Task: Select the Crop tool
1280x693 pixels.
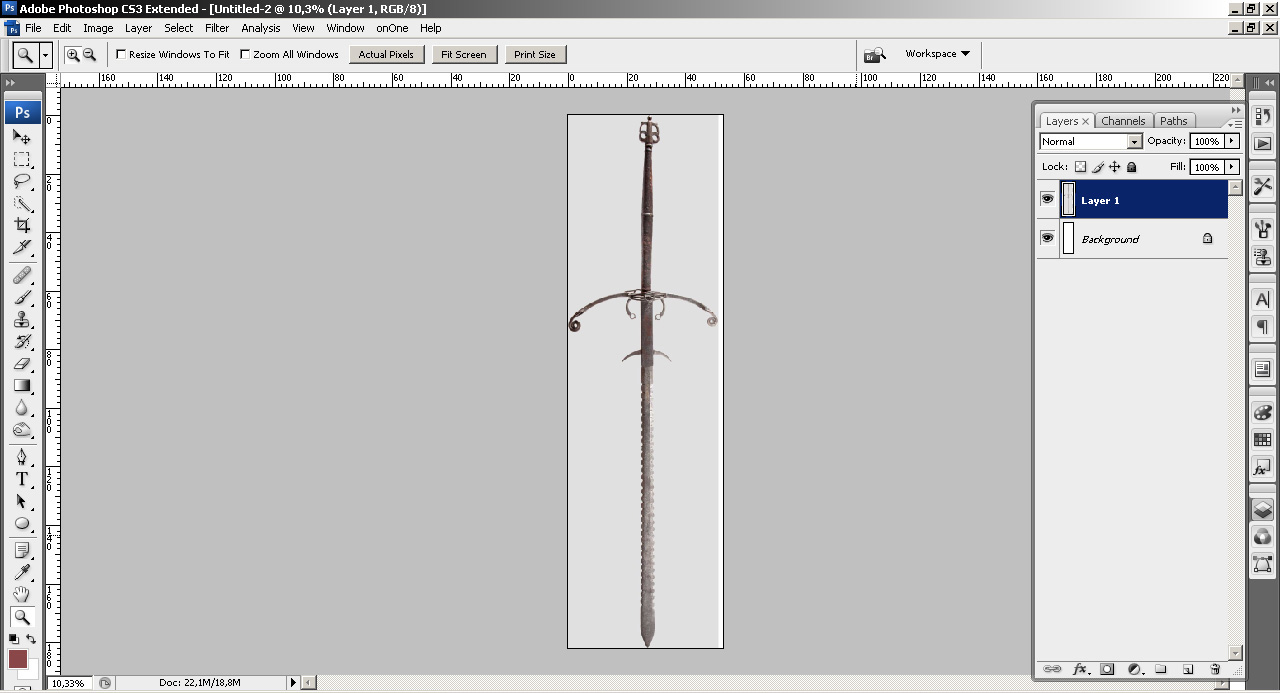Action: click(22, 226)
